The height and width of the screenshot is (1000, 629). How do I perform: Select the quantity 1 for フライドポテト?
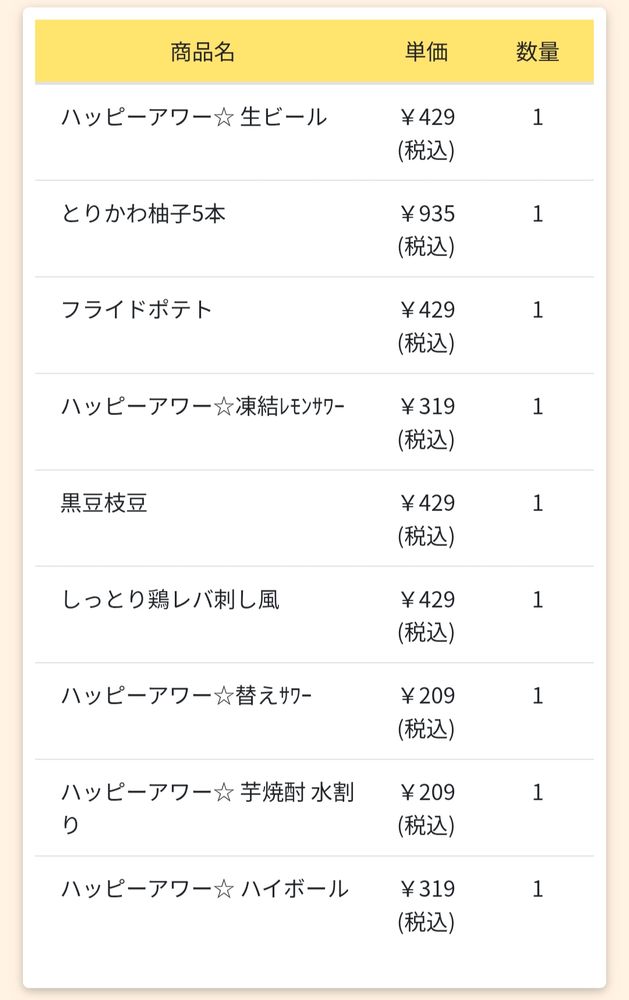538,310
